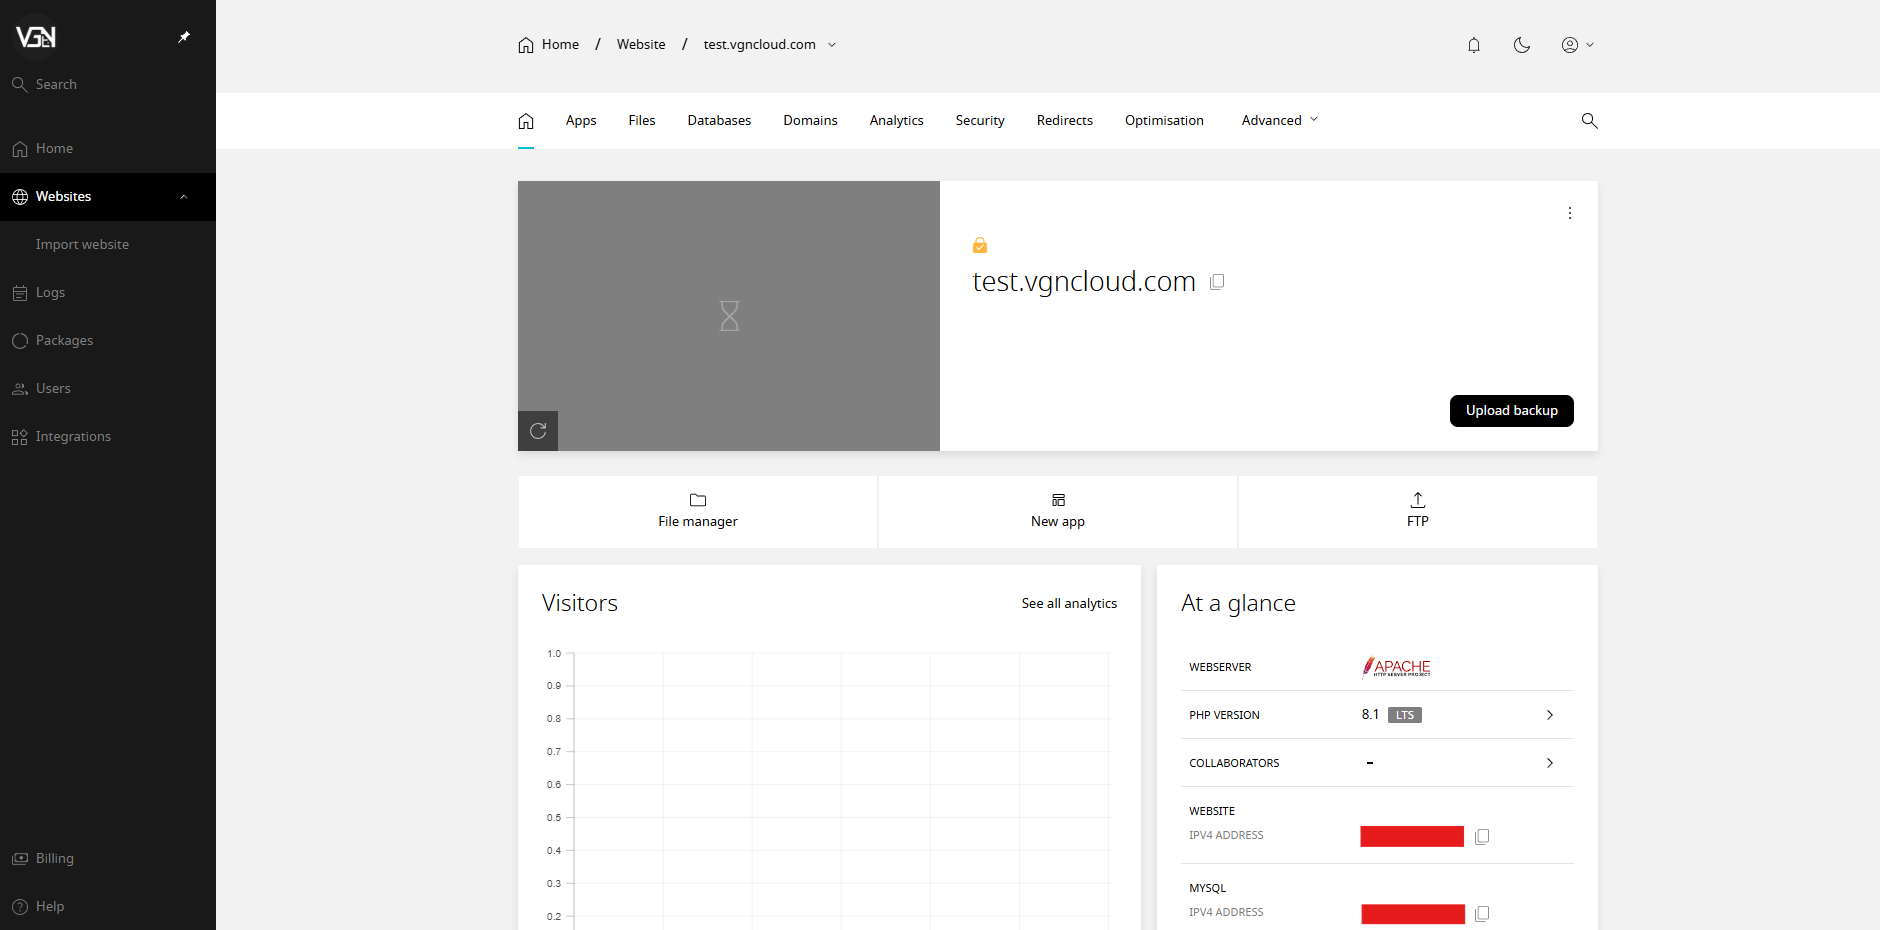
Task: Open the New app panel
Action: coord(1057,511)
